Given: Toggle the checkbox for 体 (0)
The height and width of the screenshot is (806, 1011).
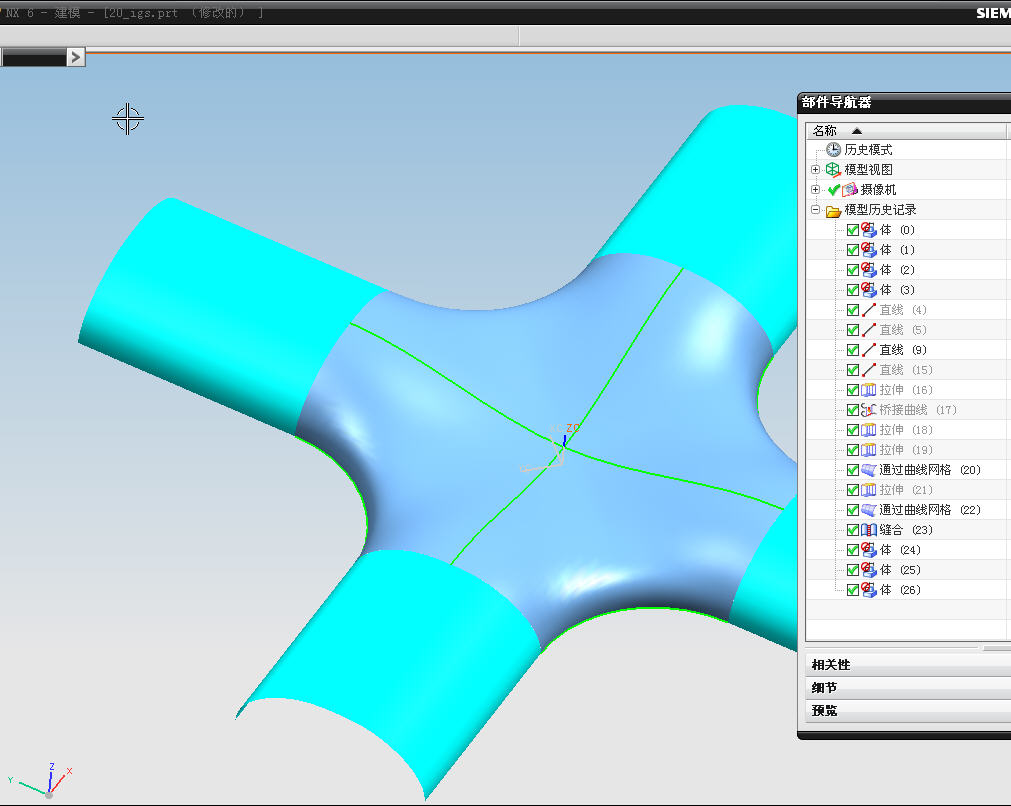Looking at the screenshot, I should [x=852, y=230].
